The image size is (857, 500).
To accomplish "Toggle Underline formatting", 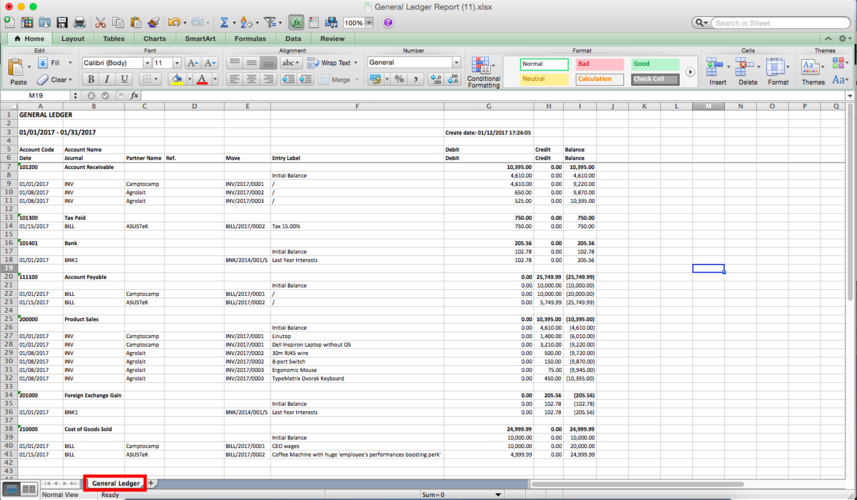I will pos(124,79).
